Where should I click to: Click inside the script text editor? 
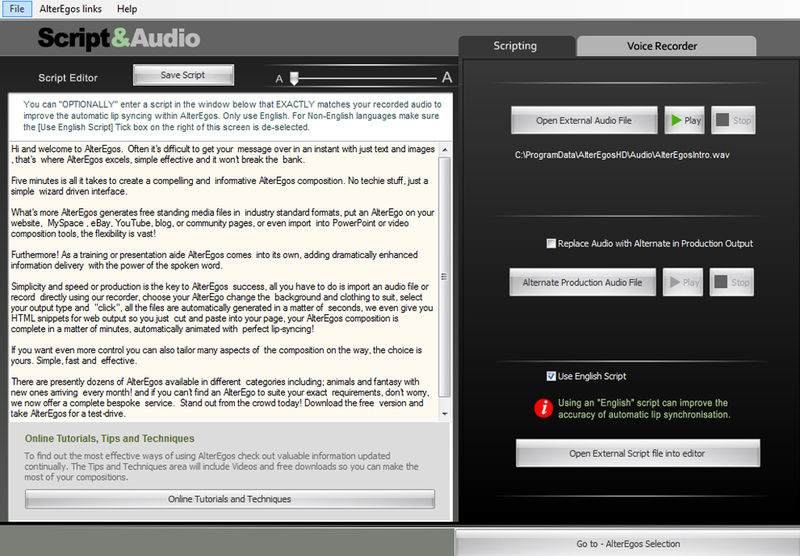coord(224,281)
